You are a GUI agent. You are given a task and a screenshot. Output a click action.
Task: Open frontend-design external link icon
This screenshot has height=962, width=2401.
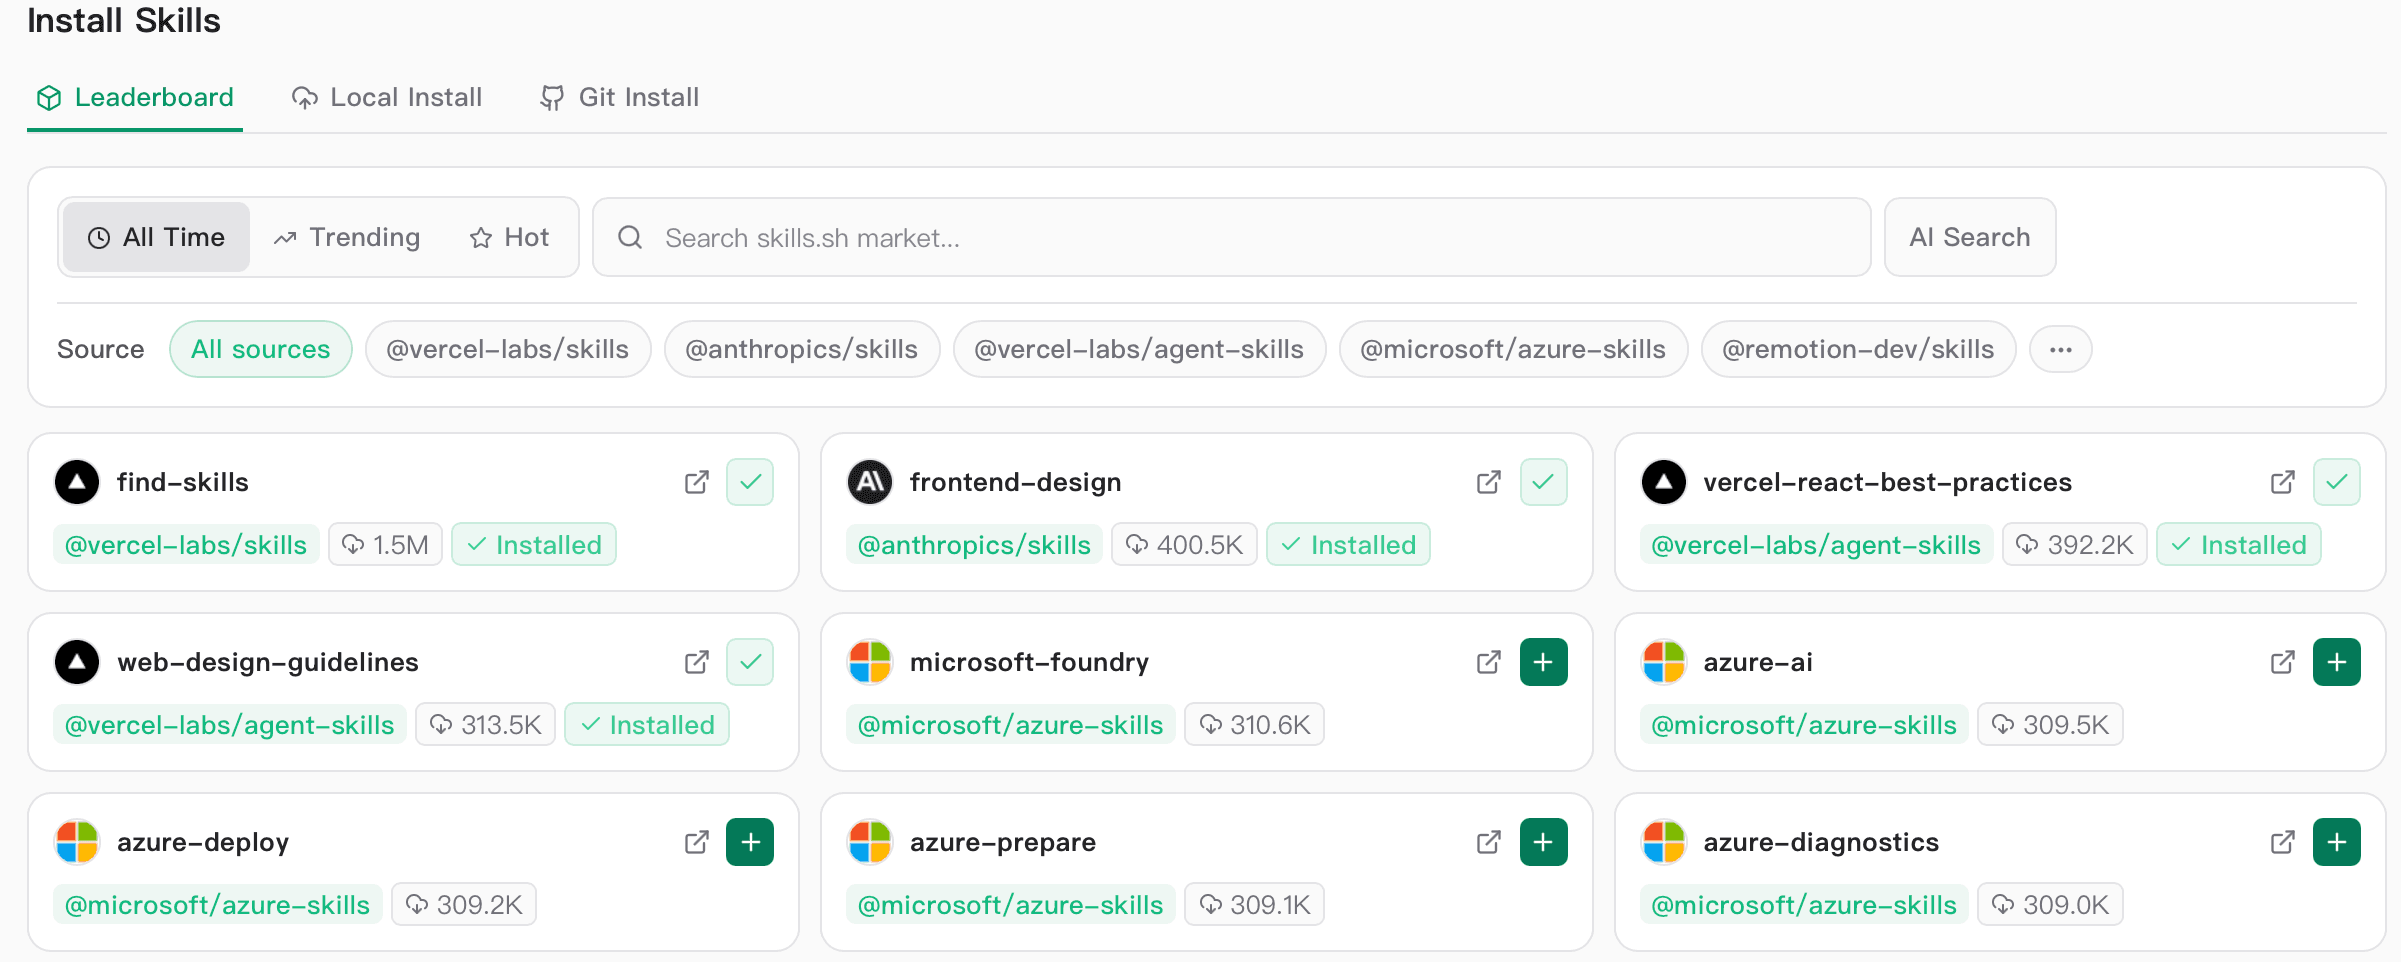1488,482
